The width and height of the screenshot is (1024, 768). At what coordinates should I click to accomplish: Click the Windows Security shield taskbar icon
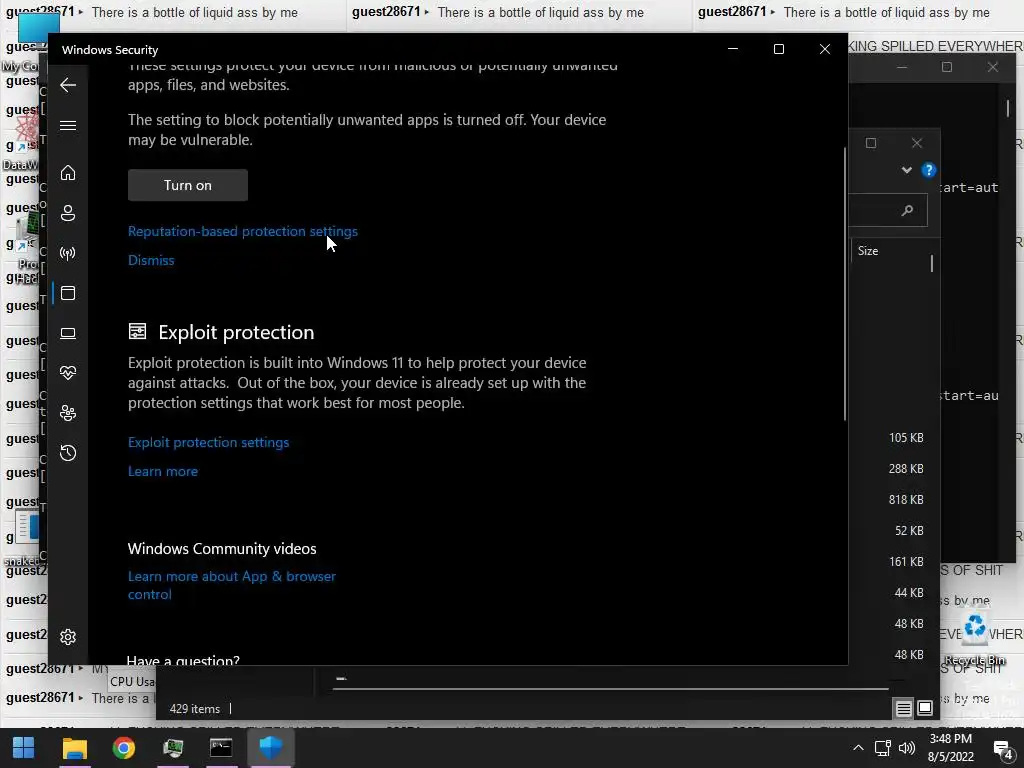coord(270,748)
